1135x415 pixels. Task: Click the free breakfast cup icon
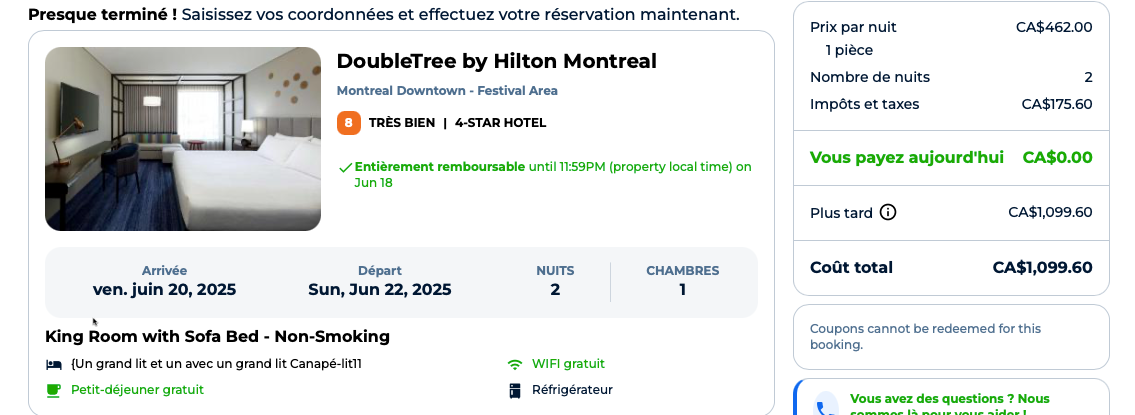click(x=54, y=390)
